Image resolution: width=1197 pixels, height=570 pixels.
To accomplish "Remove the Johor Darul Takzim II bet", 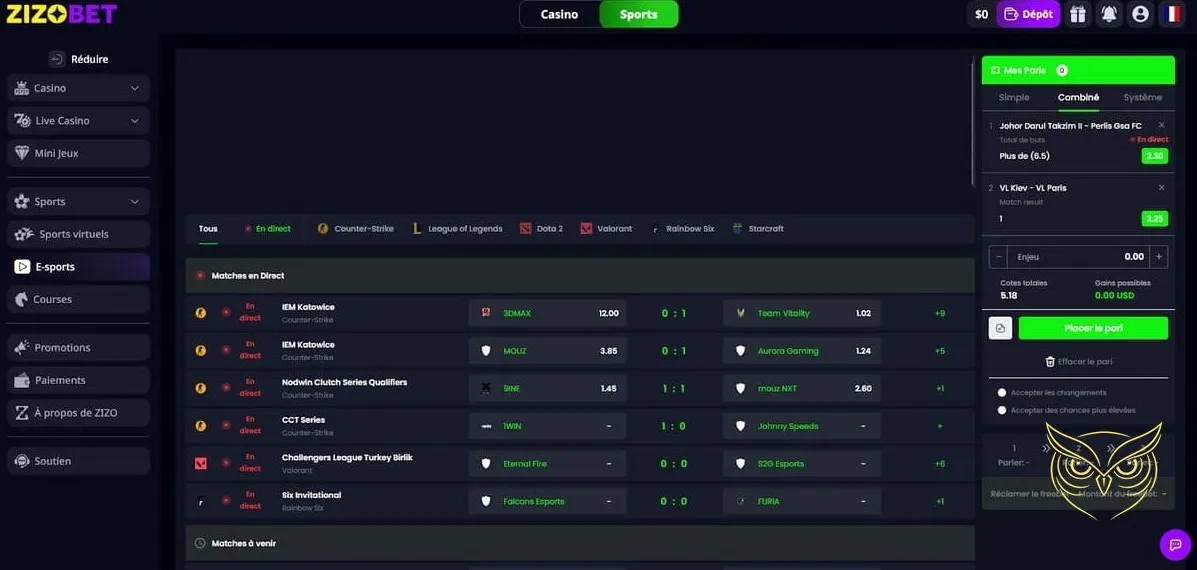I will click(x=1161, y=125).
